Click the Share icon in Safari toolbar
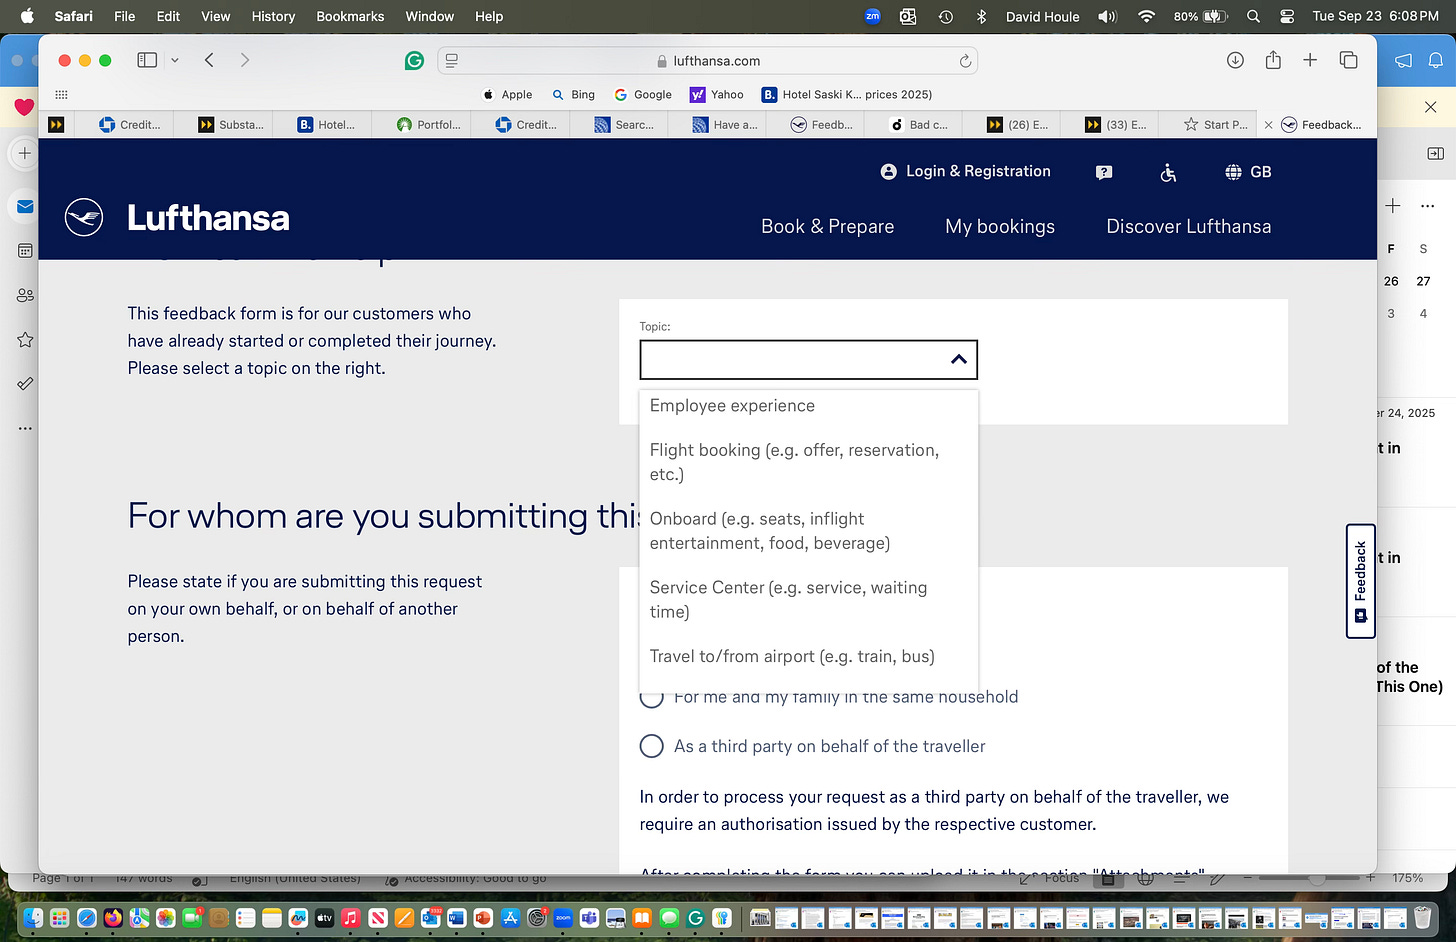 pyautogui.click(x=1273, y=60)
